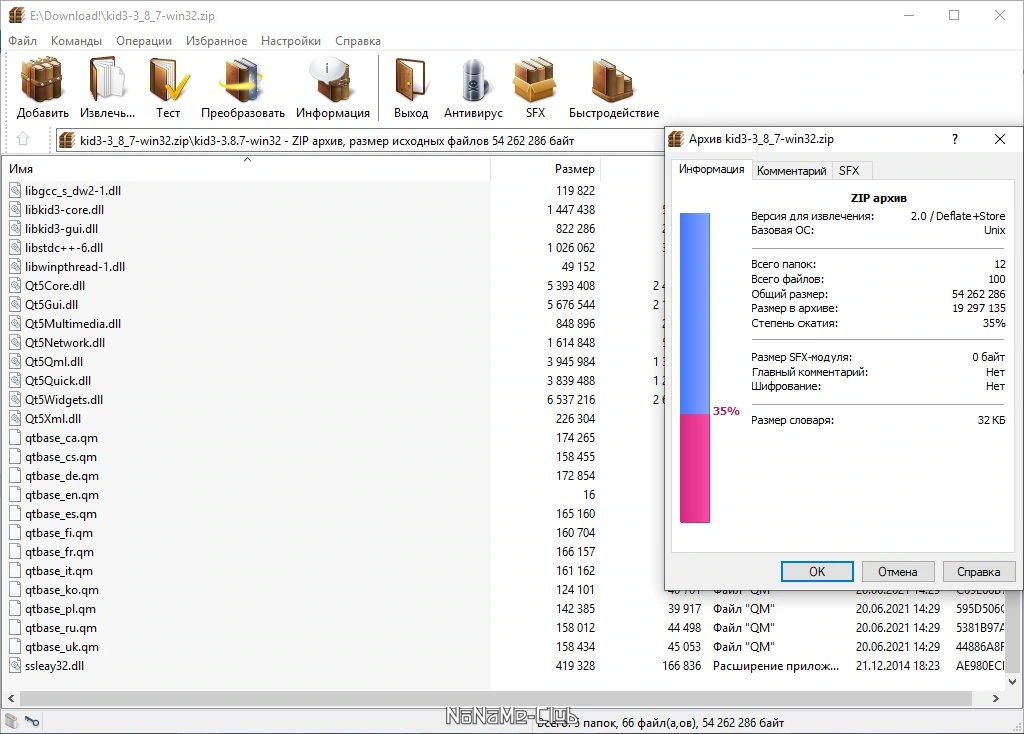1024x734 pixels.
Task: Click the Выход (Exit) toolbar icon
Action: 411,80
